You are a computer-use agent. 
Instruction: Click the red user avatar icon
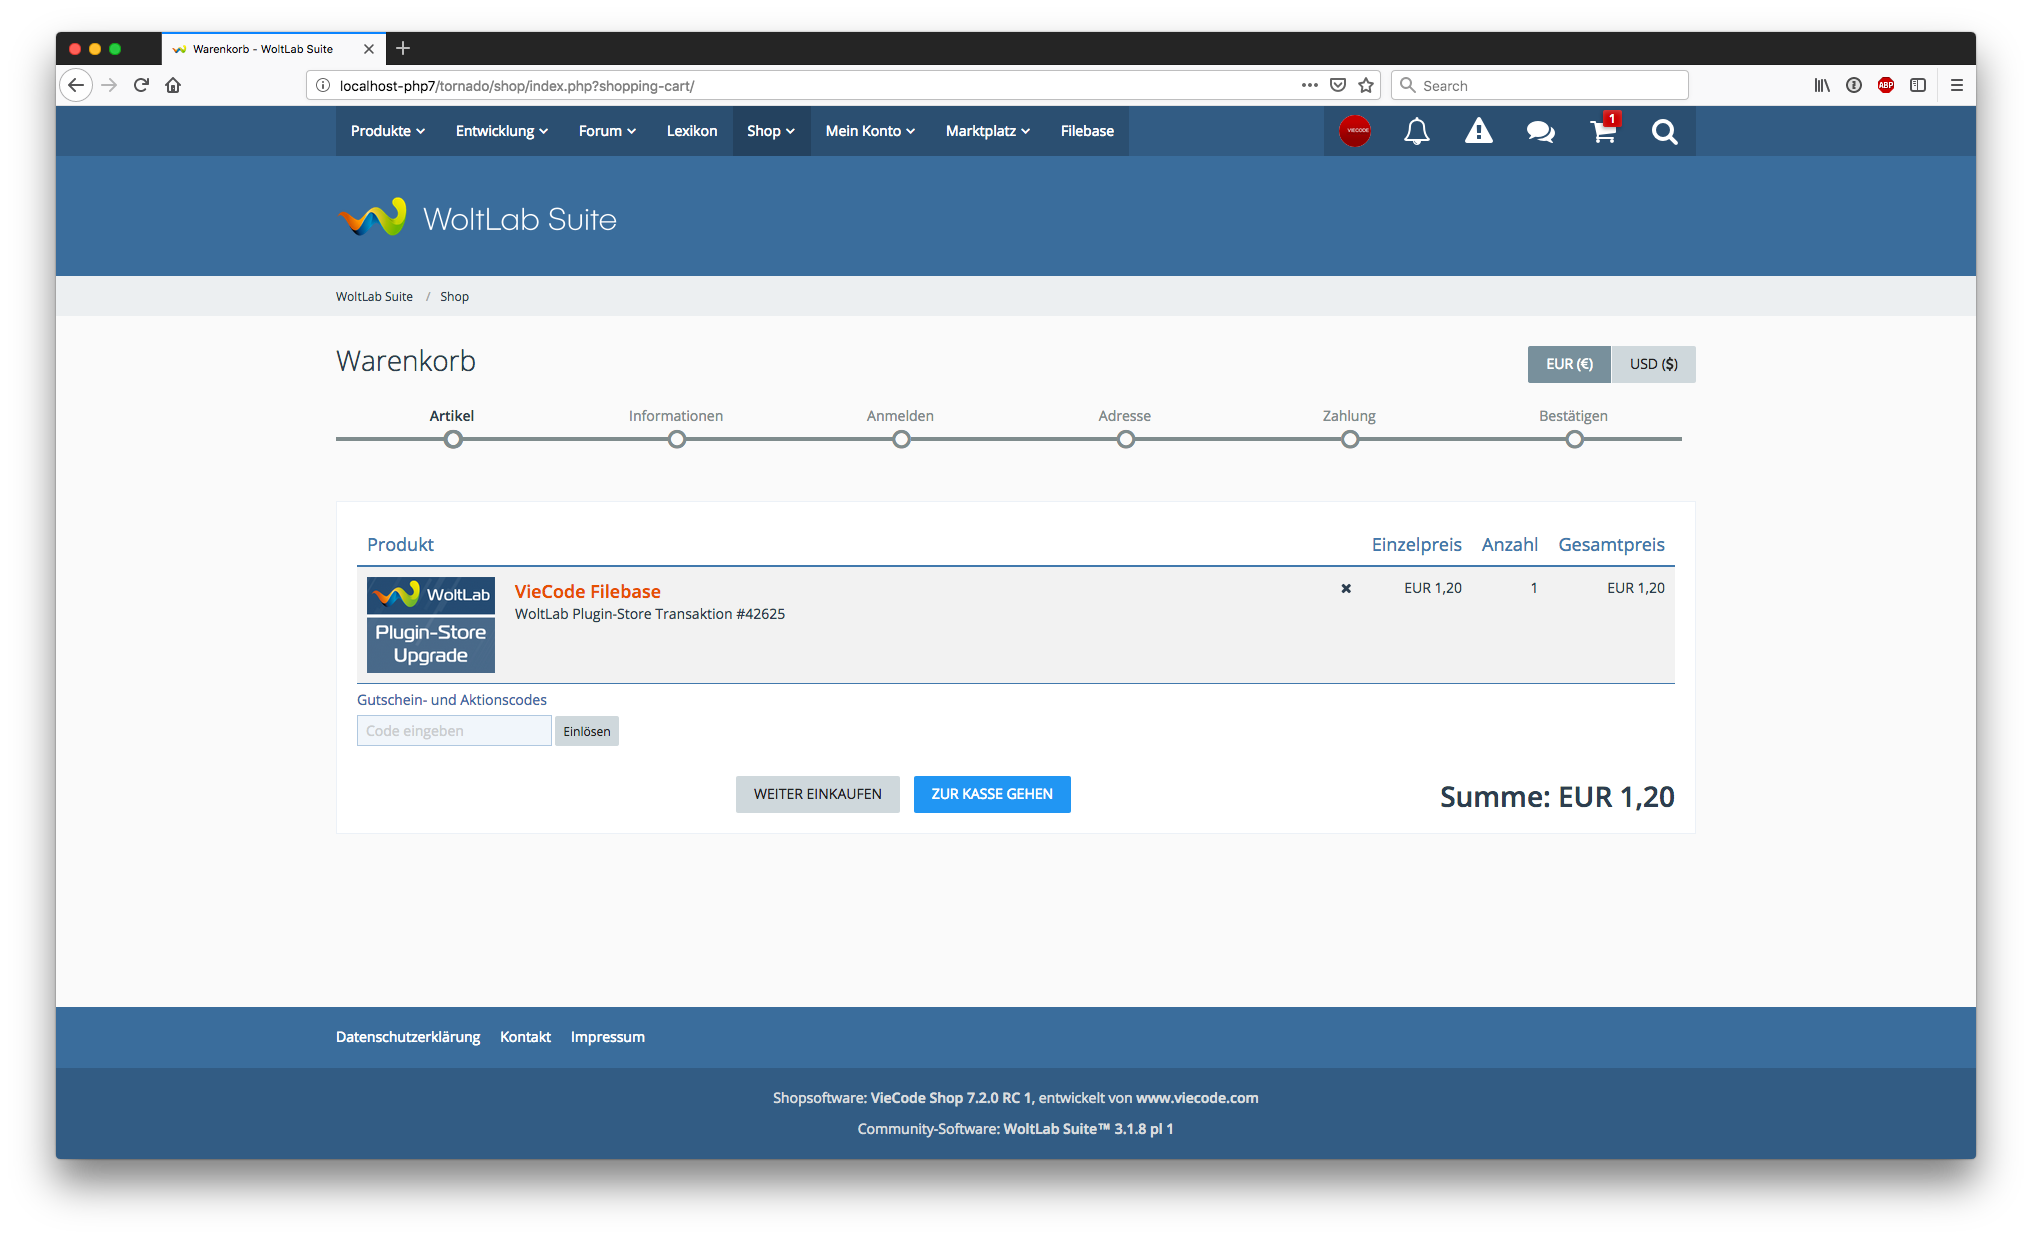point(1355,131)
